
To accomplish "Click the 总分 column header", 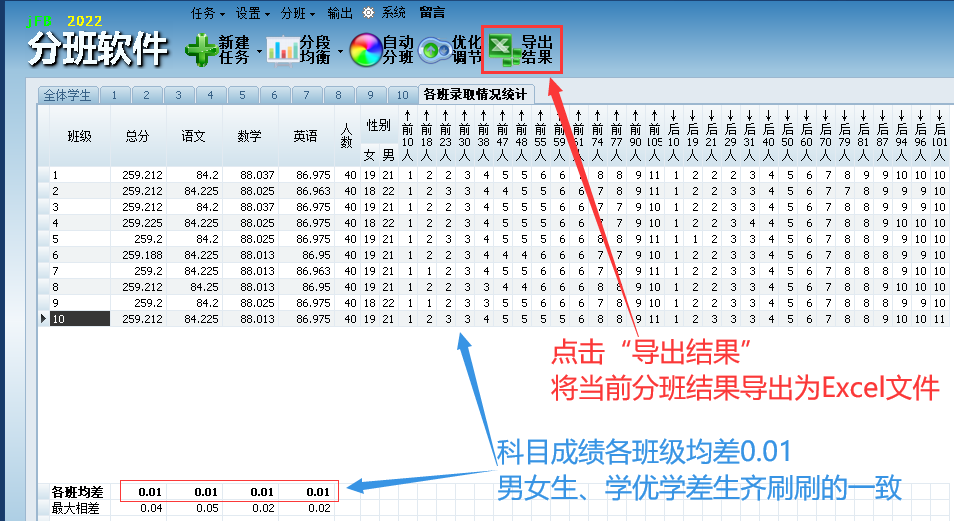I will pos(138,136).
